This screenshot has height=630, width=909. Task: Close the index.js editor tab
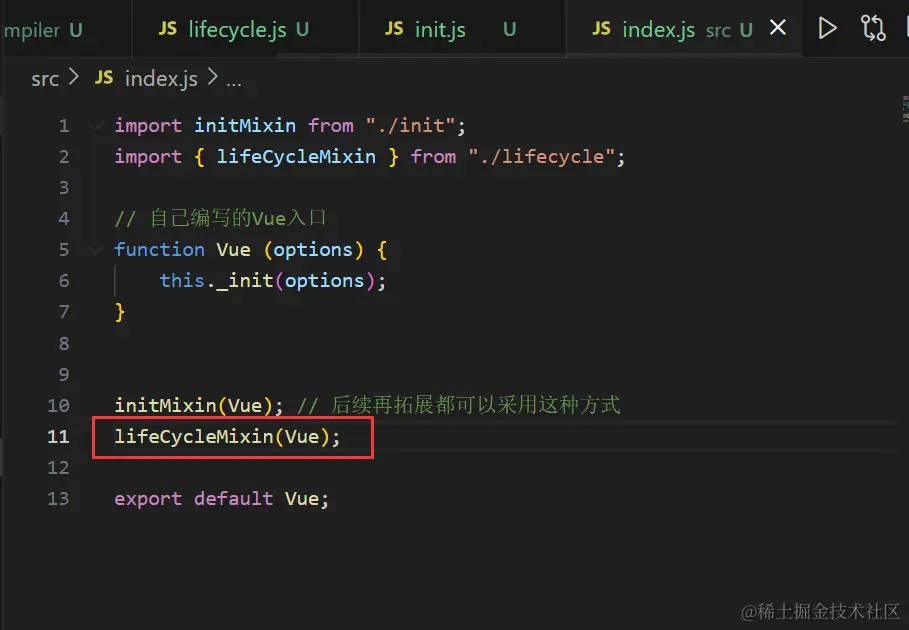click(x=777, y=27)
